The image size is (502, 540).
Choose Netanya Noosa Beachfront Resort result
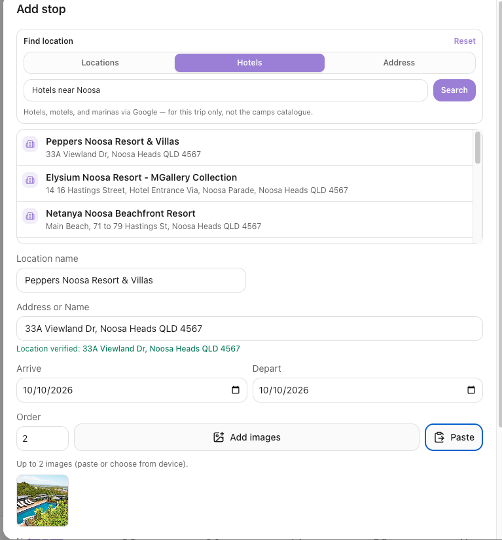click(245, 219)
